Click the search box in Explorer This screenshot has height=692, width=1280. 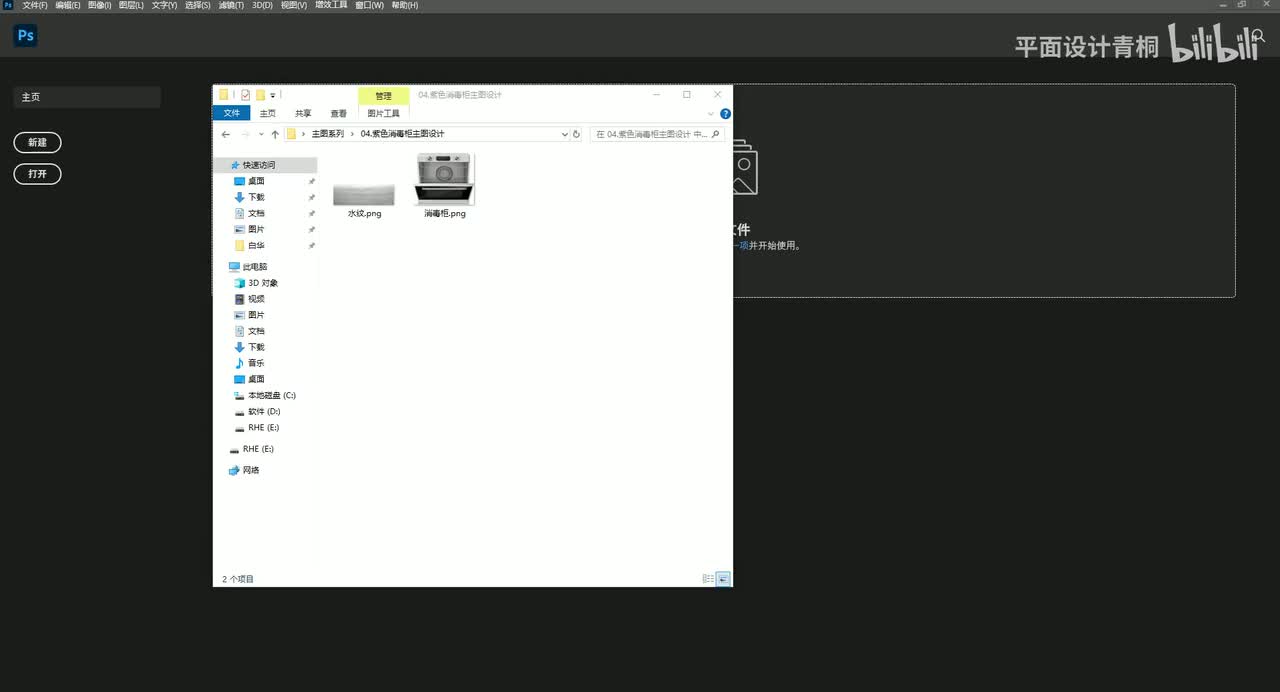point(658,134)
